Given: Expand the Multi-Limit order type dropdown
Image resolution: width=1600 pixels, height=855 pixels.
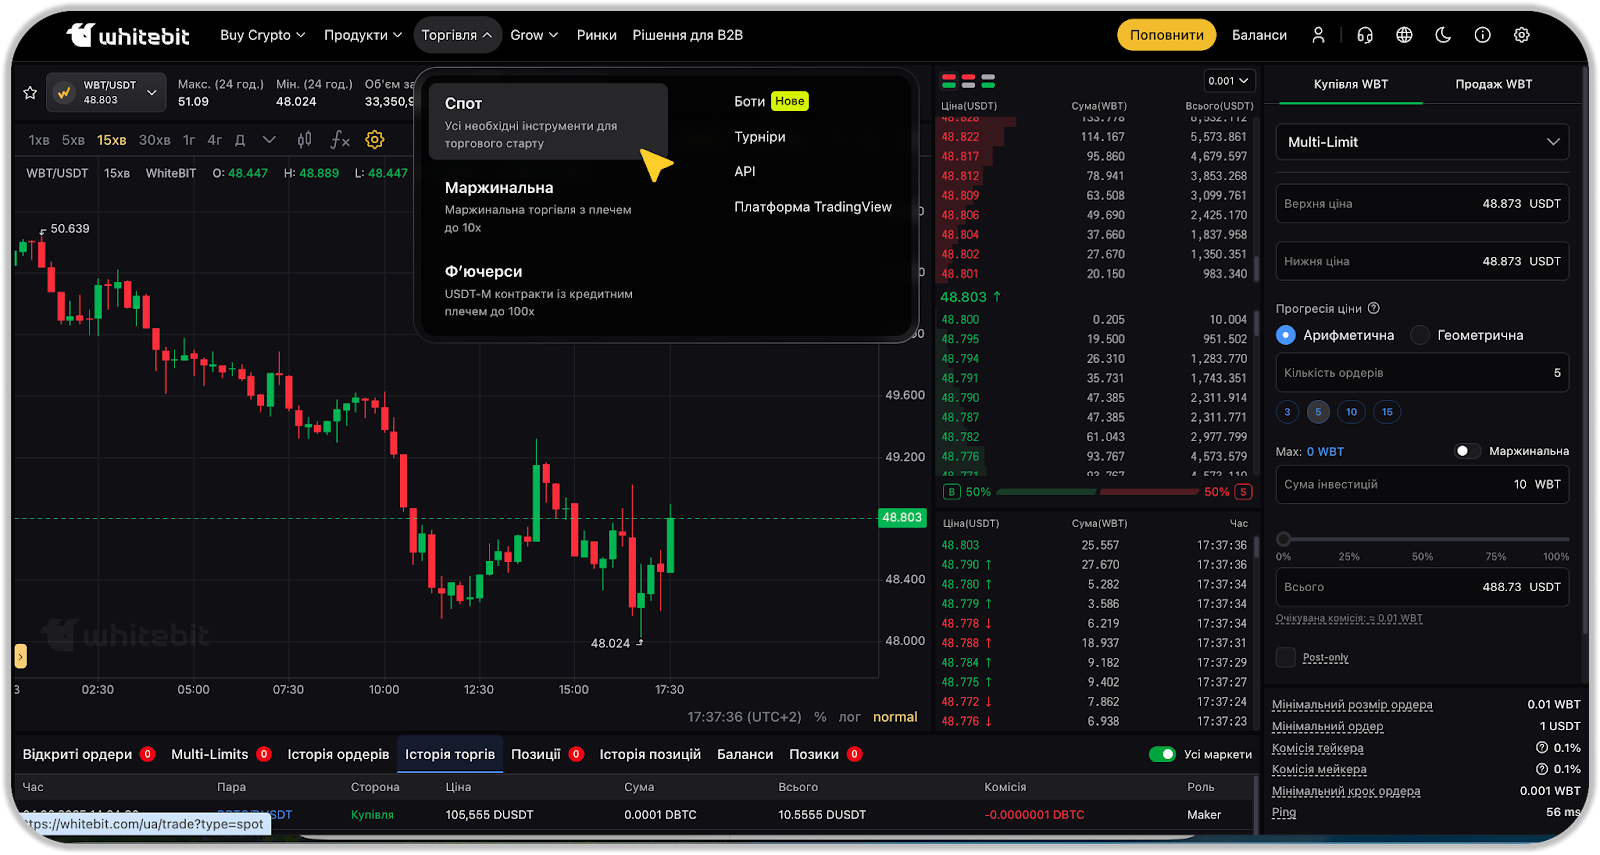Looking at the screenshot, I should pyautogui.click(x=1422, y=142).
